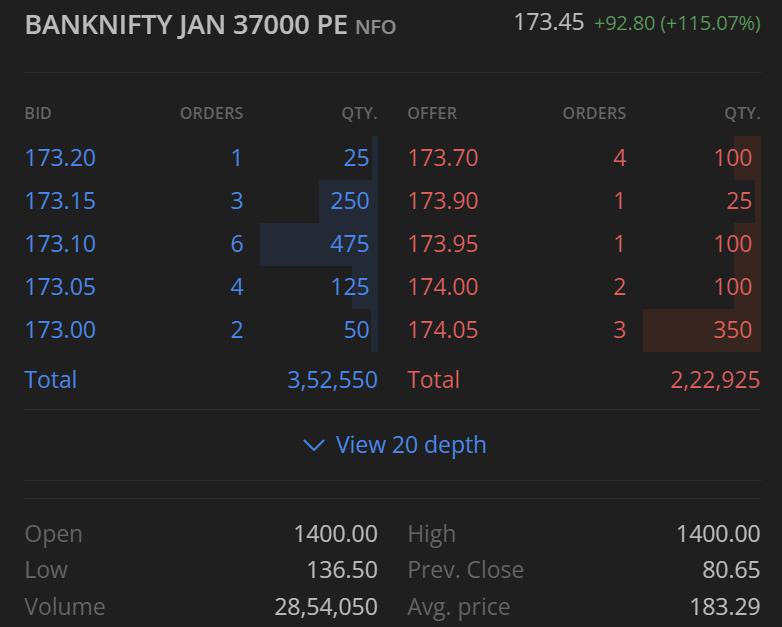Open the View 20 depth link
The height and width of the screenshot is (627, 782).
(410, 445)
